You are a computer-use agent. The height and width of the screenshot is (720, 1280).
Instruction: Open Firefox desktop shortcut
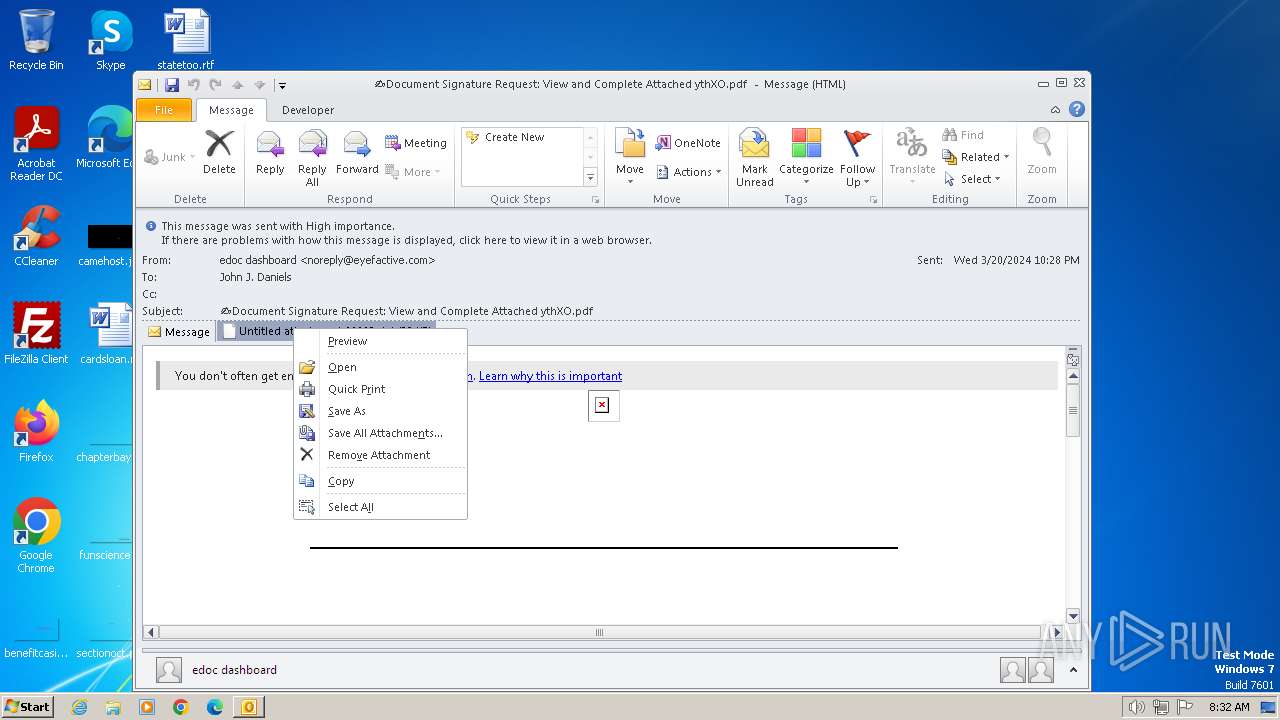point(36,432)
